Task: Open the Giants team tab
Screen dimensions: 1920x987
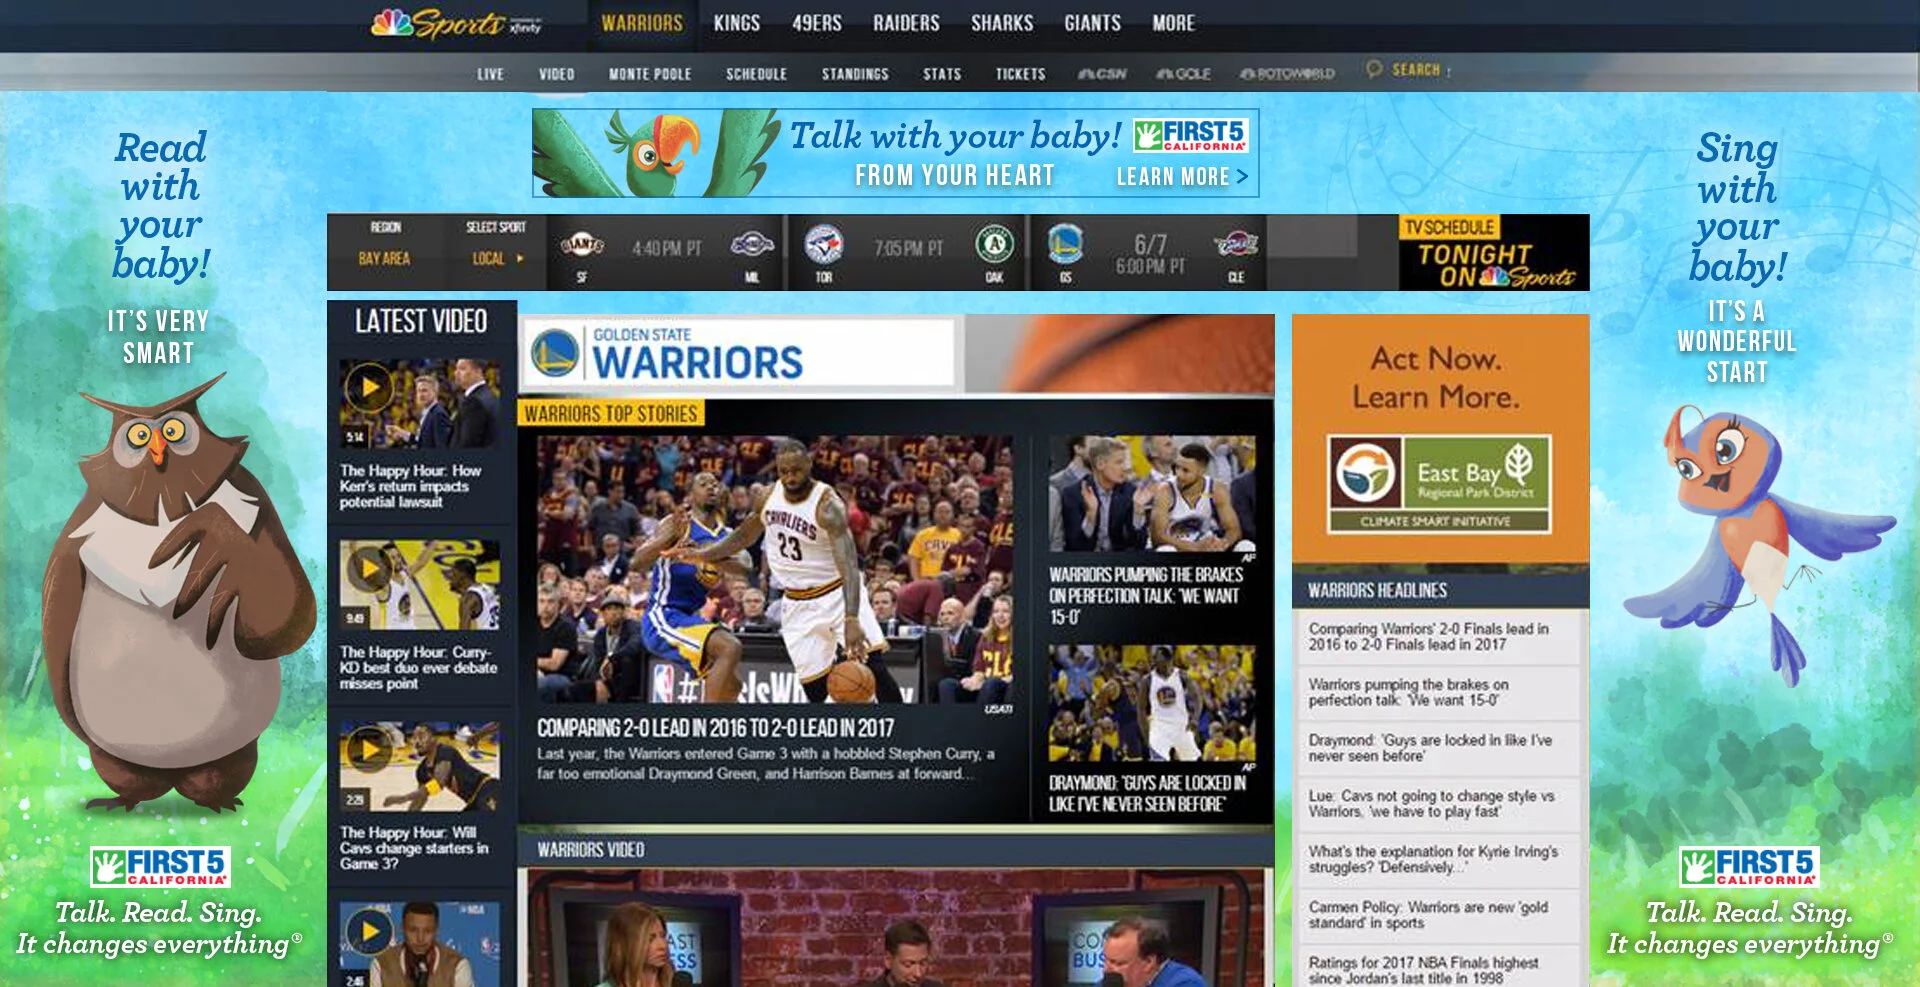Action: click(1092, 23)
